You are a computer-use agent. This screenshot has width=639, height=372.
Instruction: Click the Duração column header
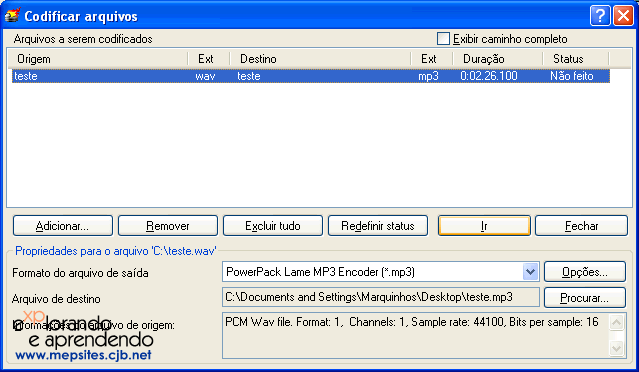(498, 59)
